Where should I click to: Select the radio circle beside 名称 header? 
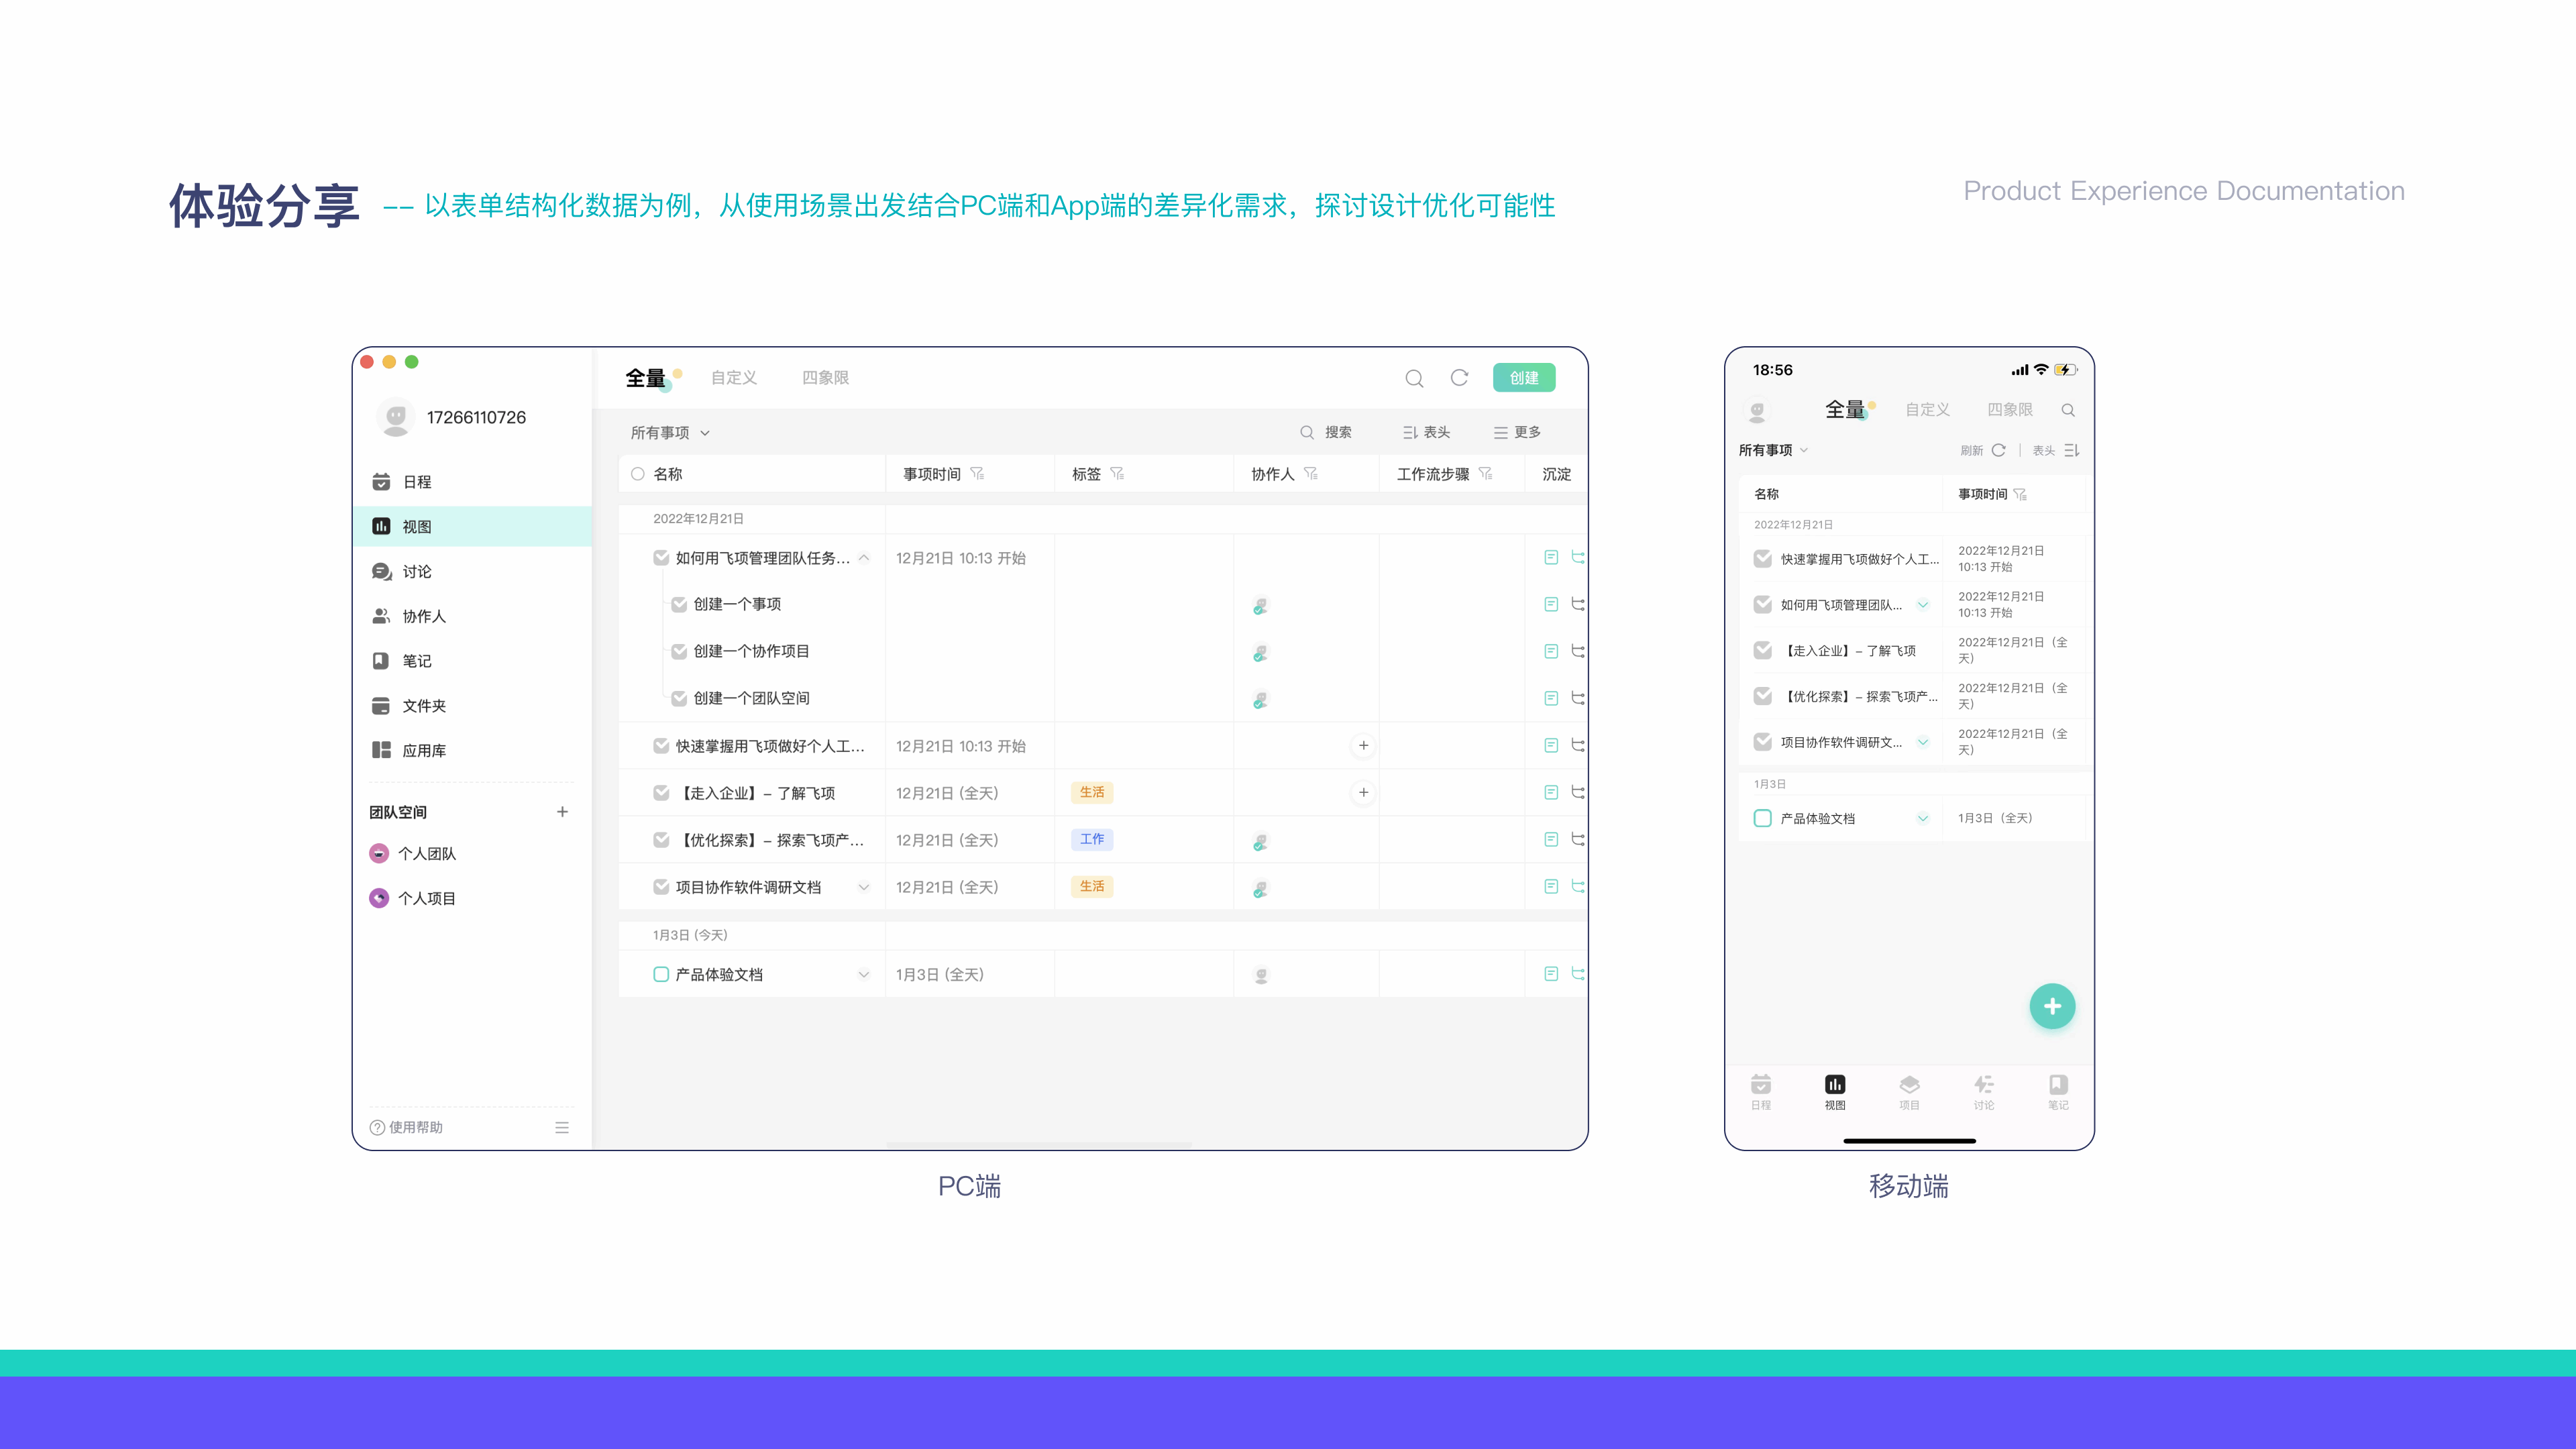pos(637,474)
